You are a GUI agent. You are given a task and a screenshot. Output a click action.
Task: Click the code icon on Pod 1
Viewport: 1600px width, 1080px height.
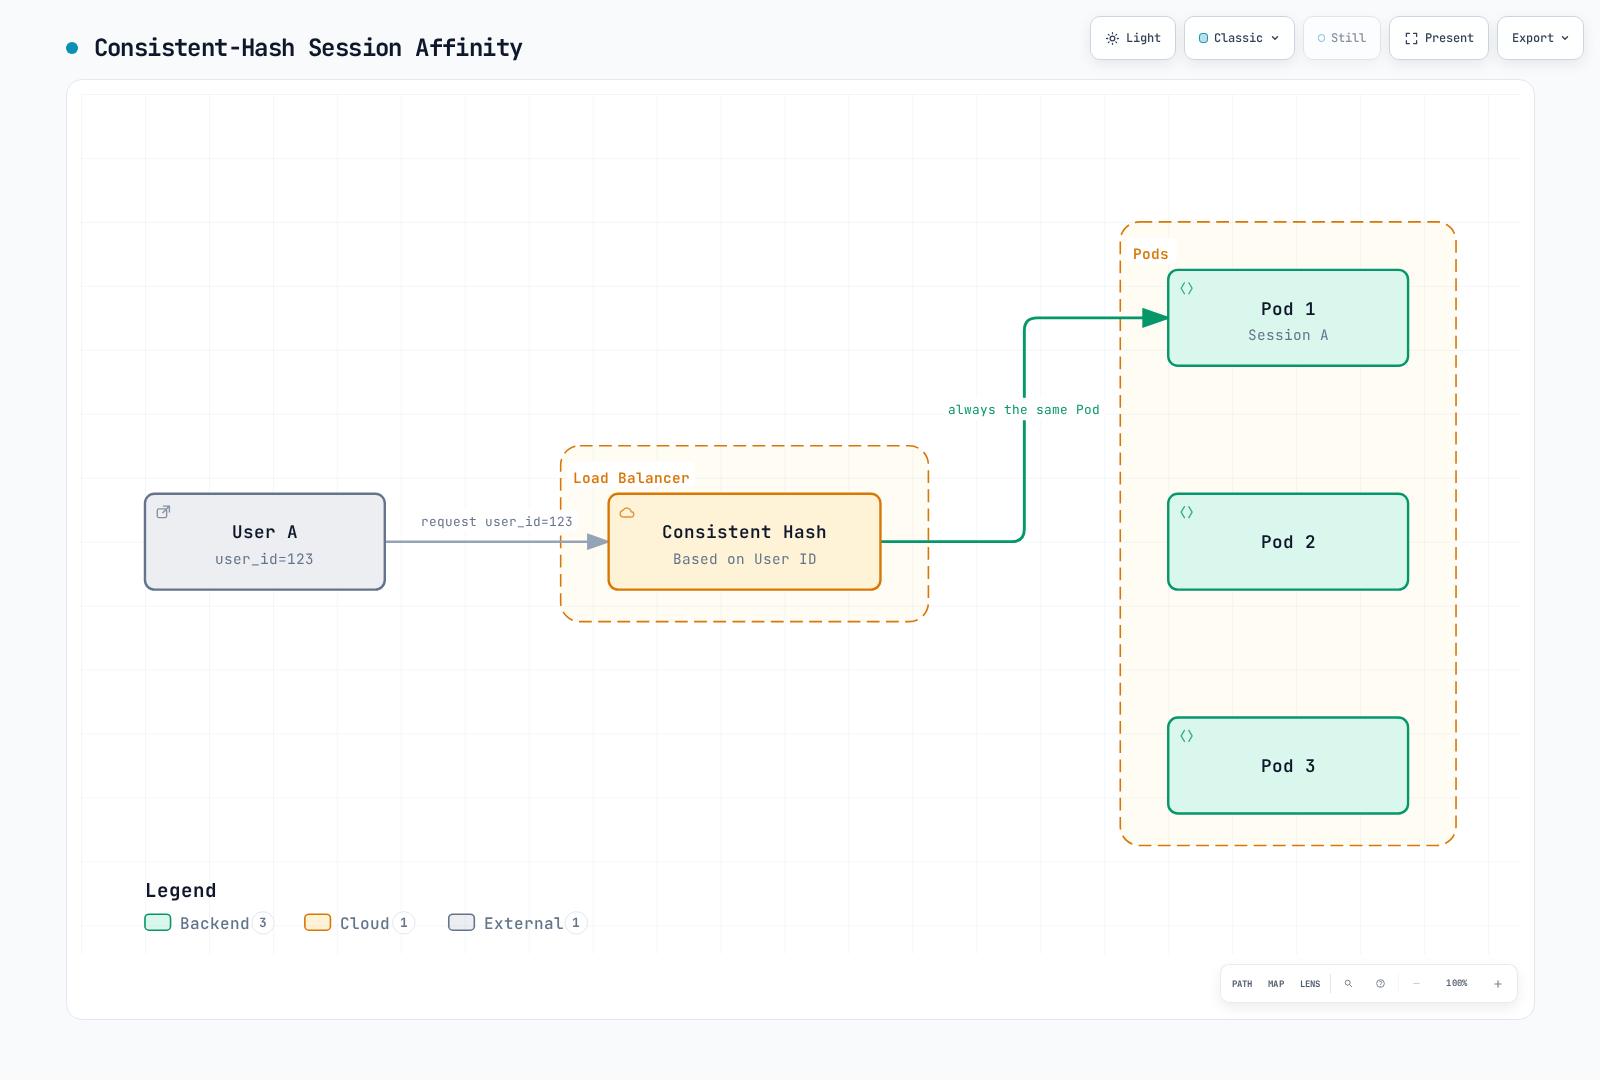point(1187,288)
